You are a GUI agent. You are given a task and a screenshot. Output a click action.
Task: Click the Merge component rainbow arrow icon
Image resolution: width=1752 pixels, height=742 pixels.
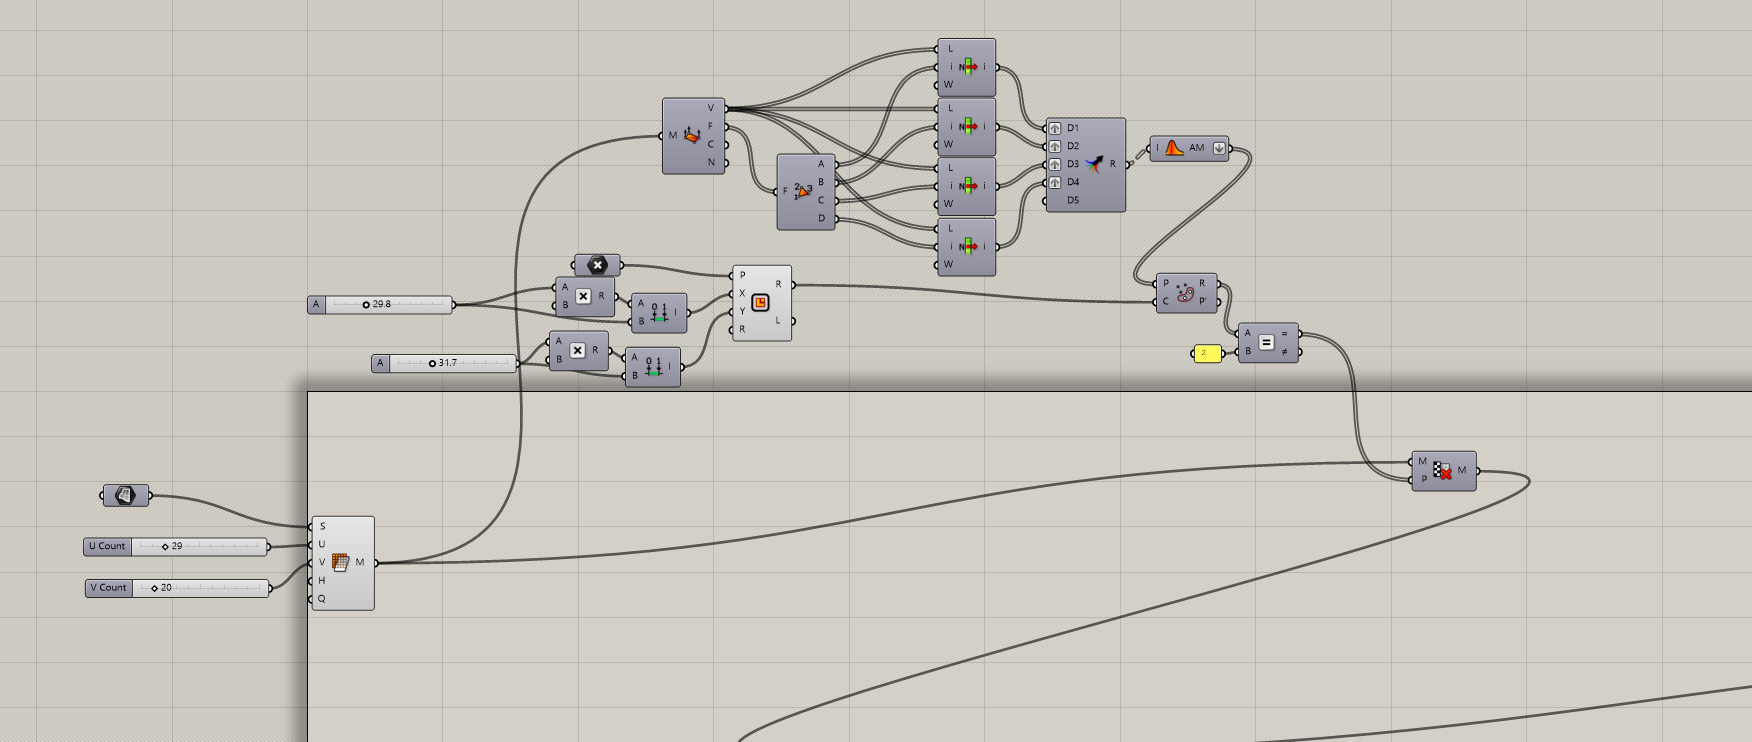(x=1093, y=164)
